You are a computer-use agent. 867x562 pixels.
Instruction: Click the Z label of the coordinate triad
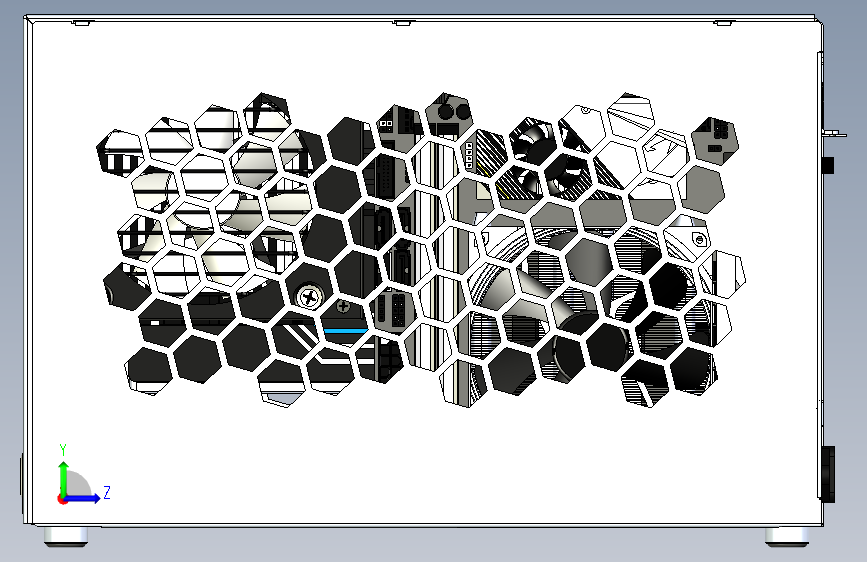[107, 492]
